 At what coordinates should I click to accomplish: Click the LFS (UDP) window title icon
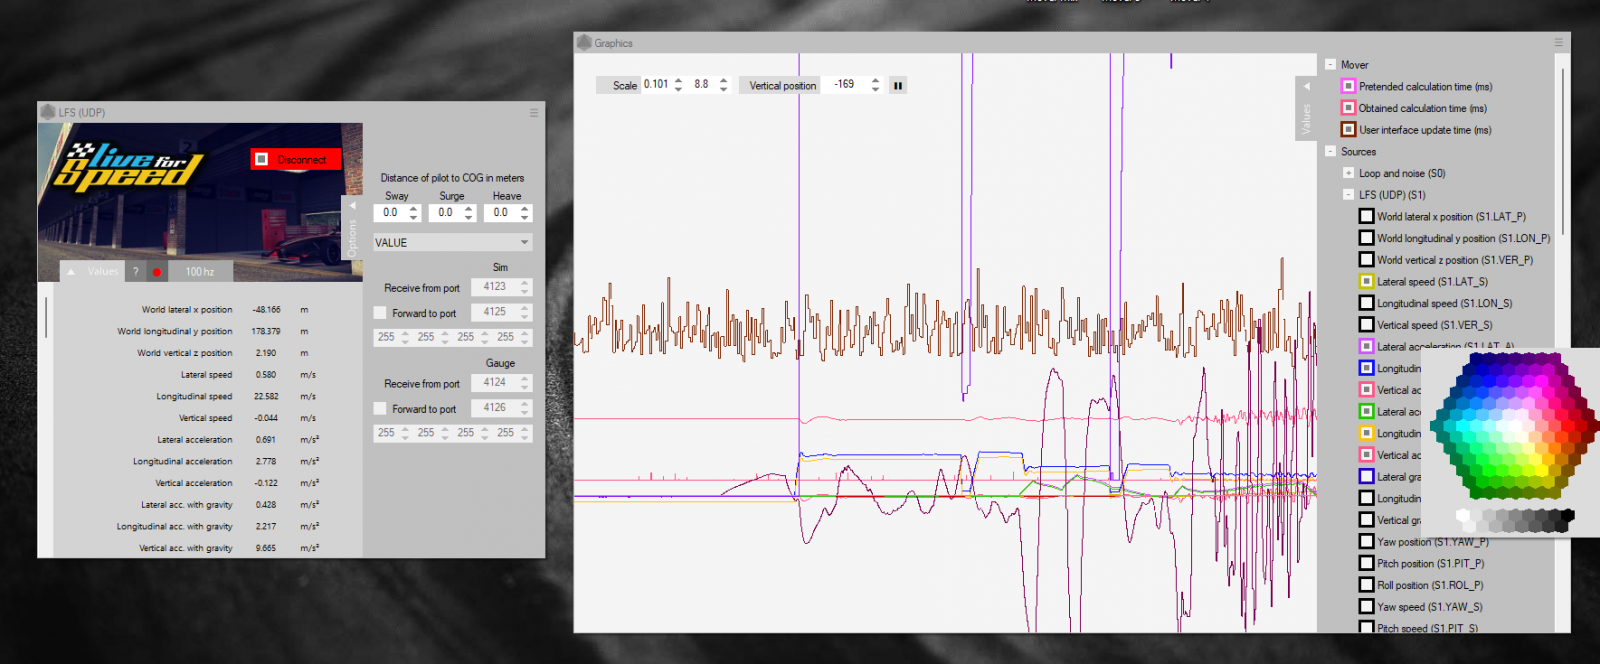click(48, 112)
